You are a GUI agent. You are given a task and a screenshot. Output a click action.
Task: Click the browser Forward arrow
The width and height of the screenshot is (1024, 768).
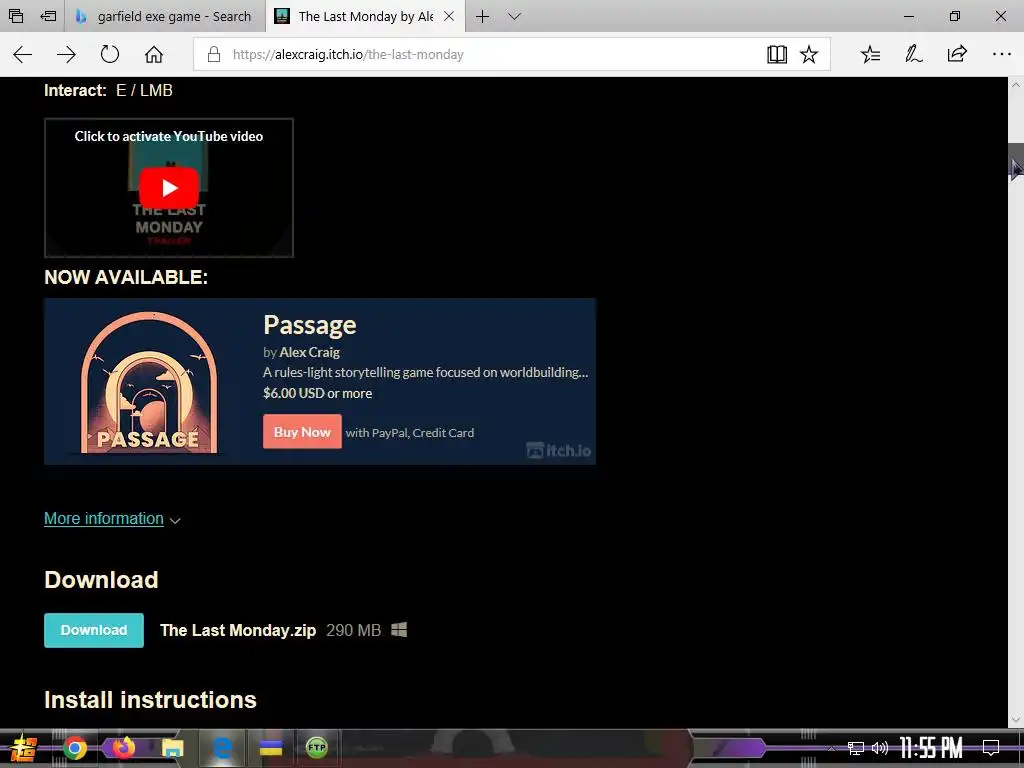(66, 54)
